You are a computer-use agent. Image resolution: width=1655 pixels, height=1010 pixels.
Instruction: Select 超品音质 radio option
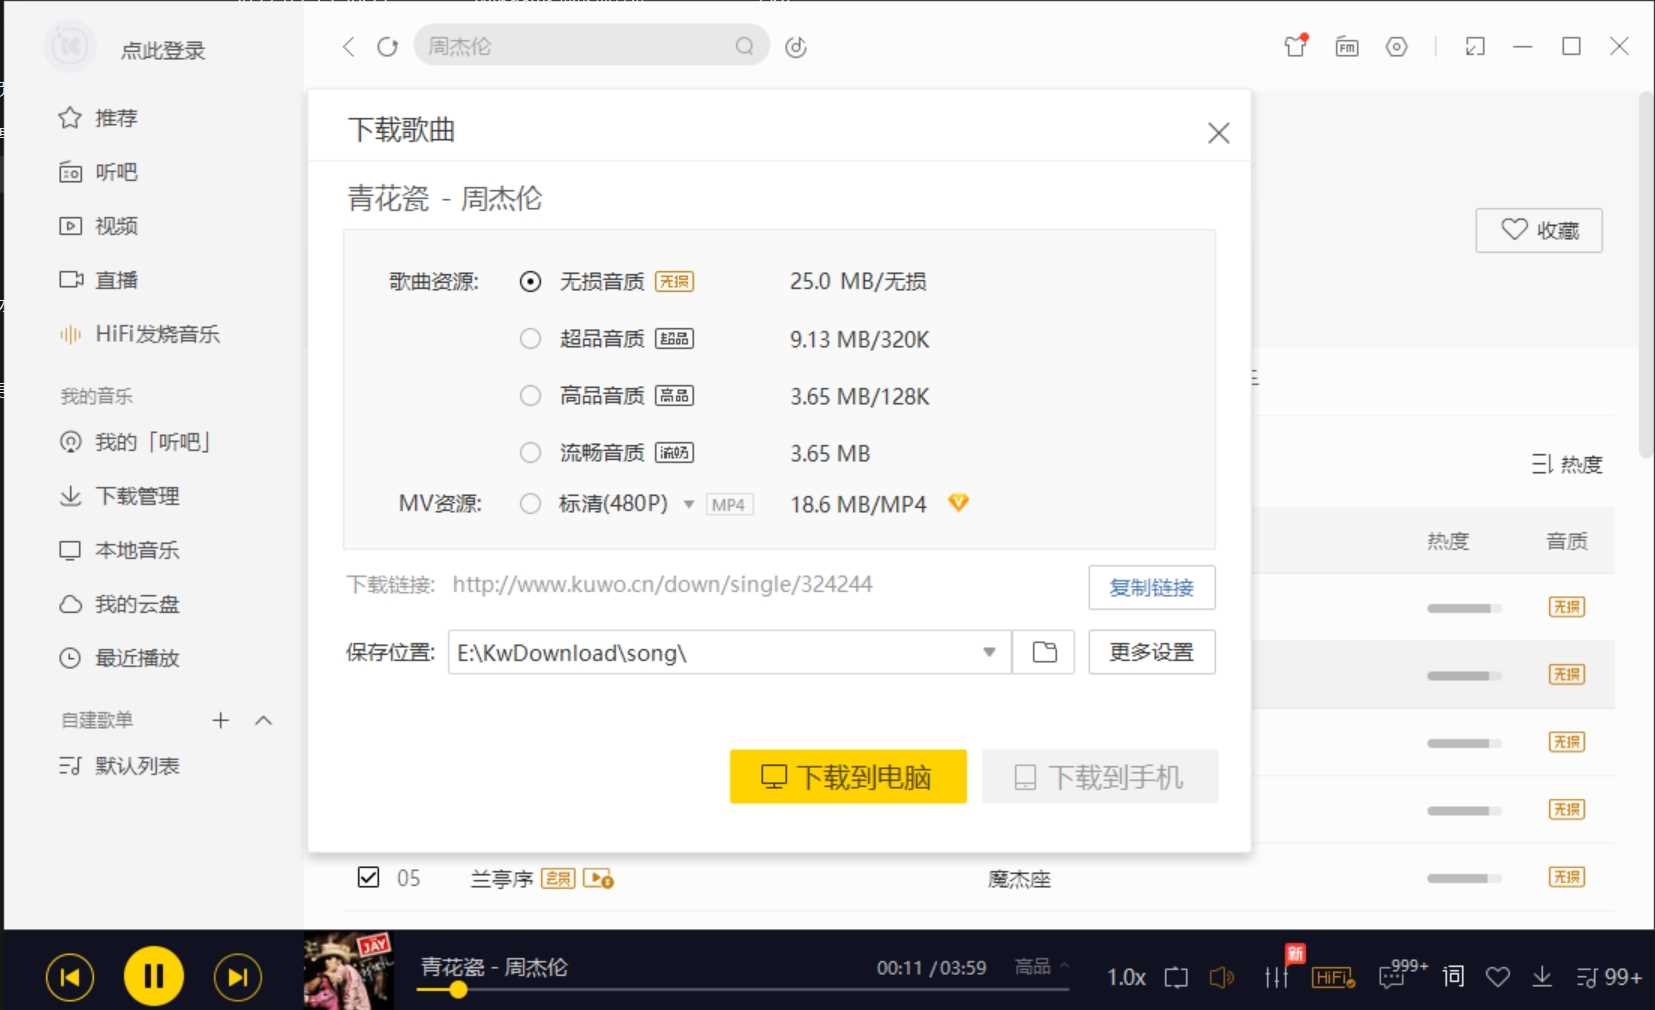(x=530, y=339)
